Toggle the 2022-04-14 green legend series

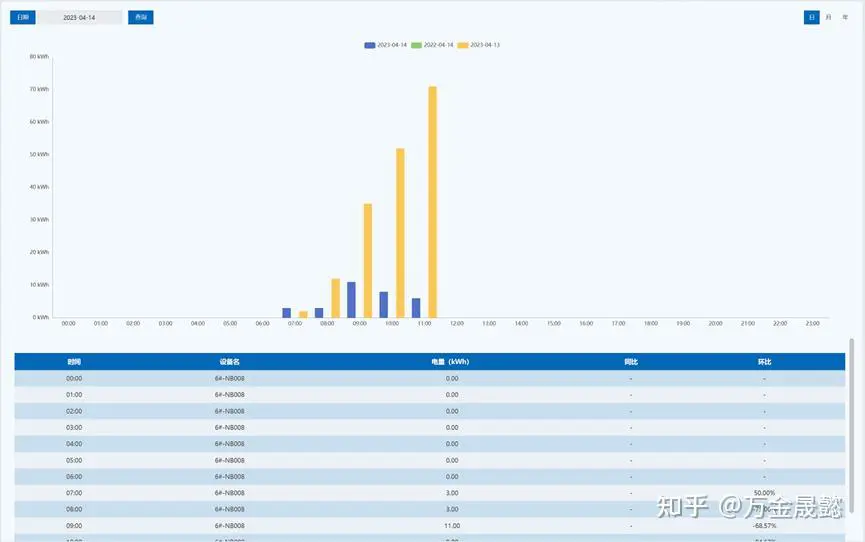432,45
